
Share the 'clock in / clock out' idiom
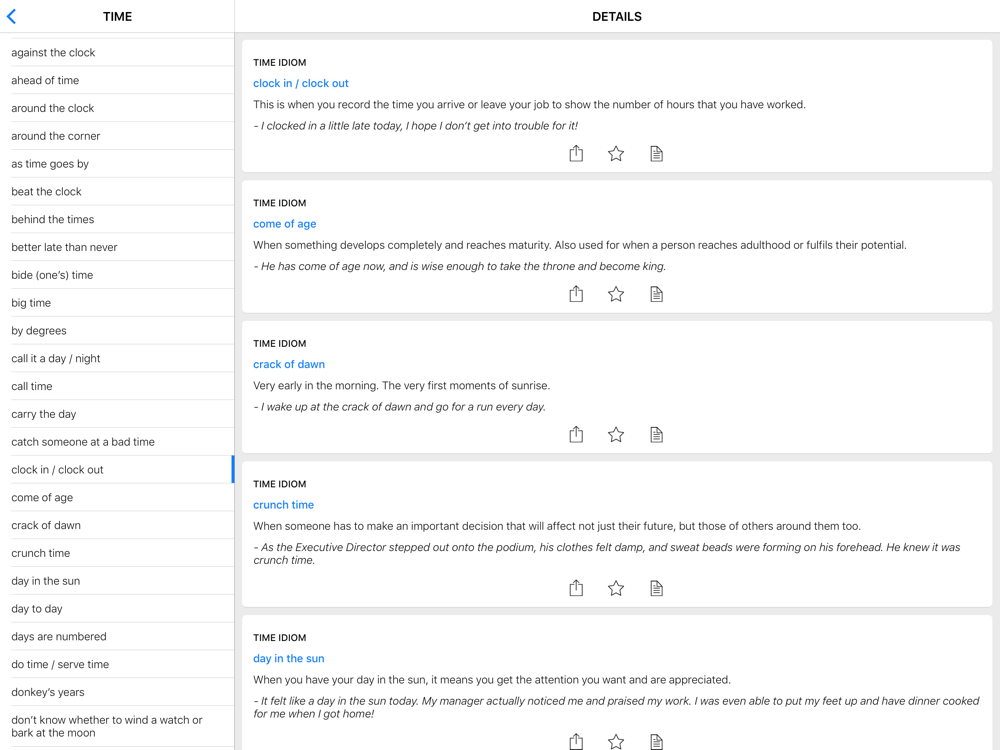point(576,153)
